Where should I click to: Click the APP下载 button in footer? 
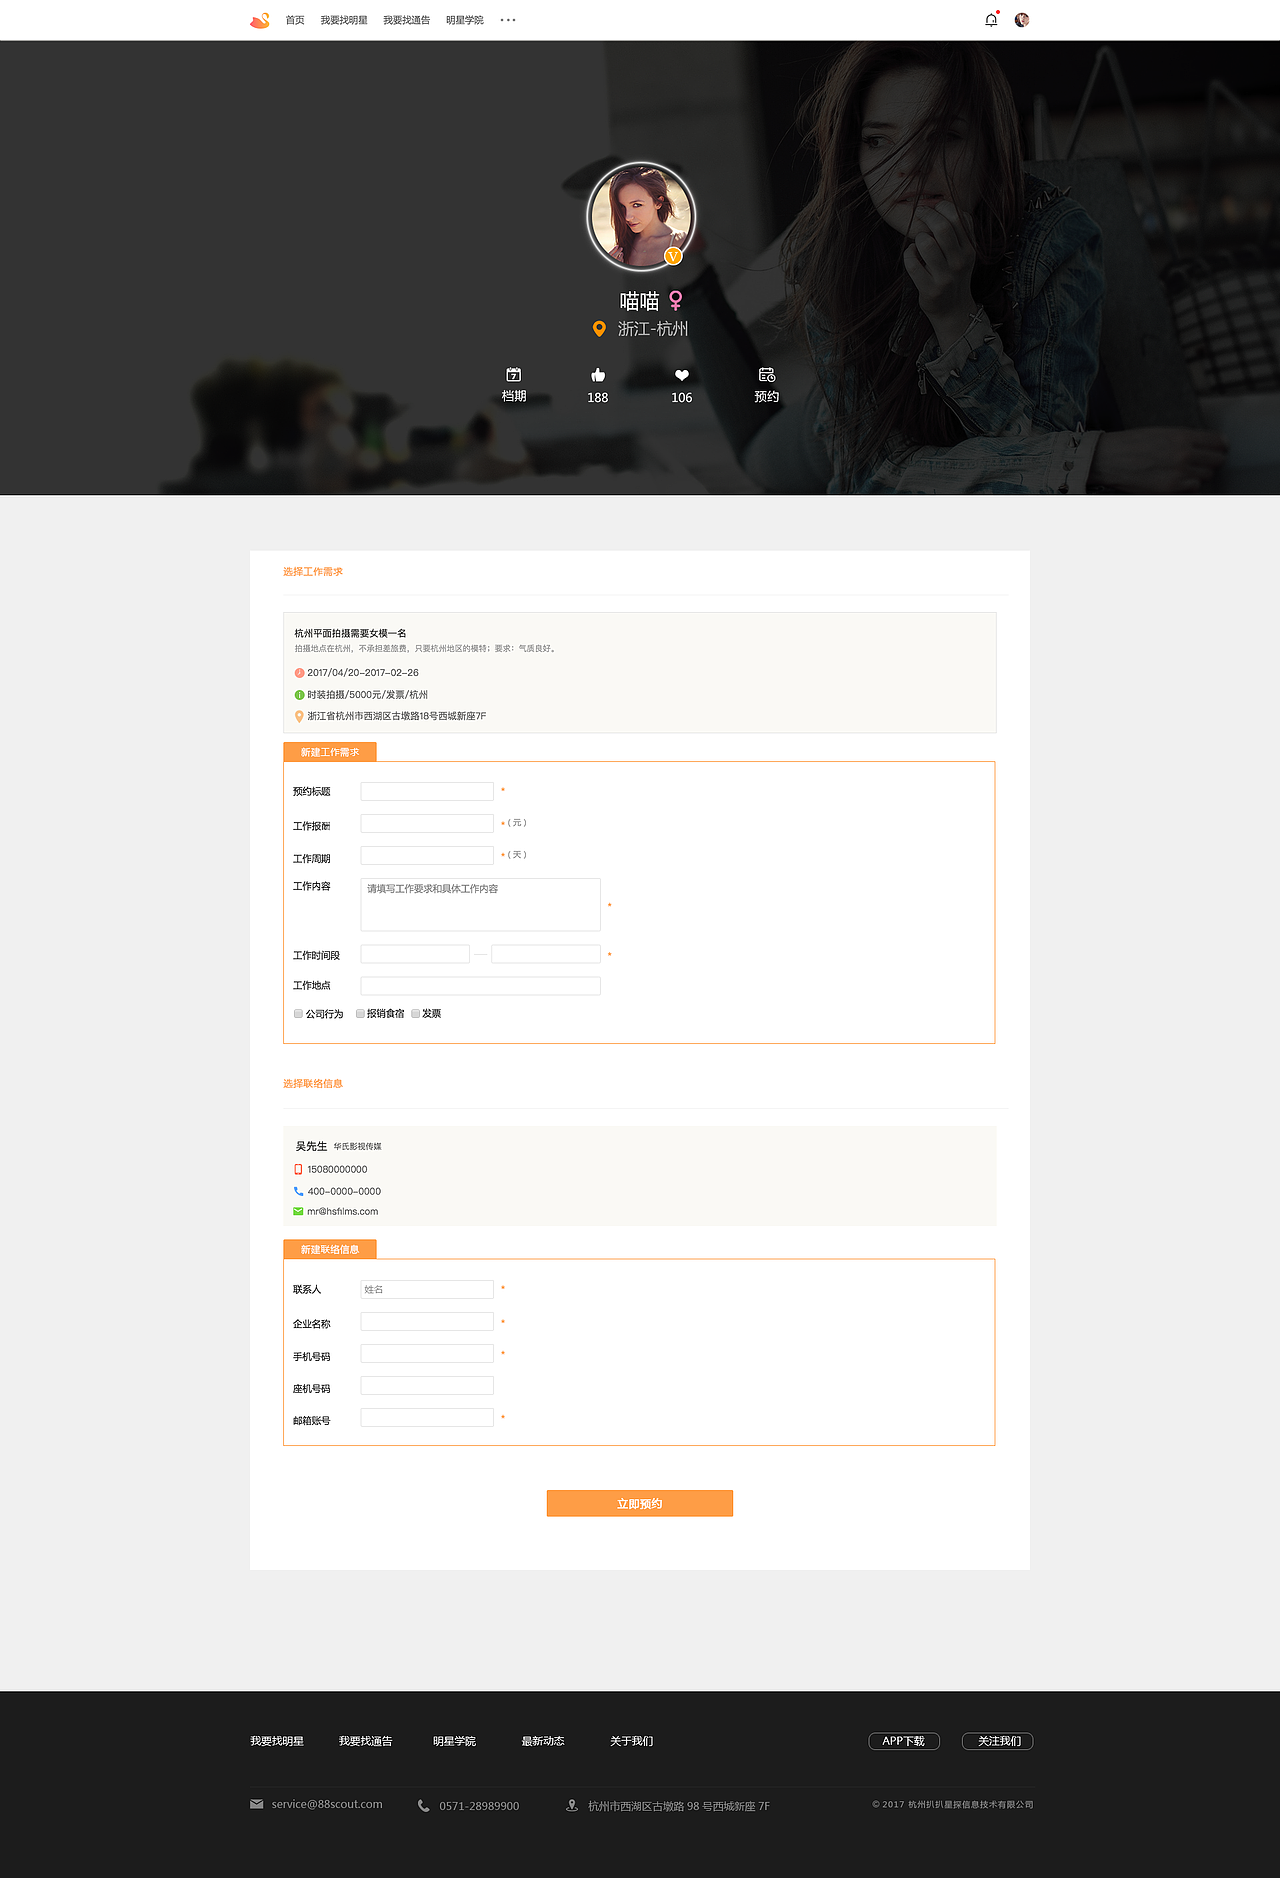point(904,1741)
